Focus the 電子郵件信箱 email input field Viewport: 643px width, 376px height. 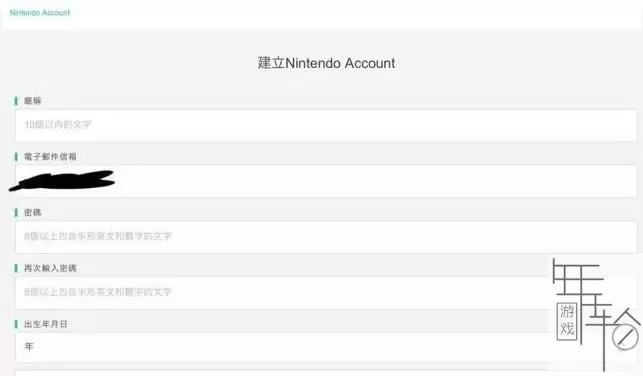[x=326, y=181]
